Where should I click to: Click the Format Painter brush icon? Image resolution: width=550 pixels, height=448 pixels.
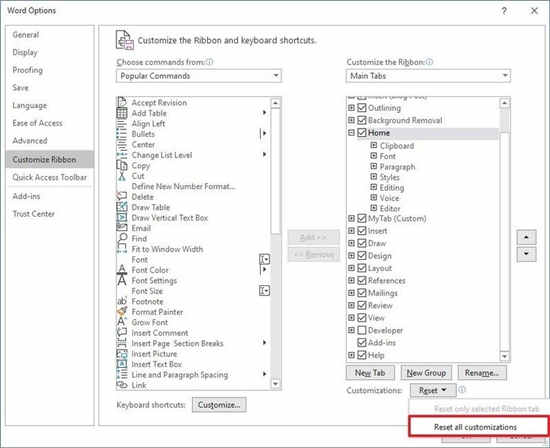point(122,312)
